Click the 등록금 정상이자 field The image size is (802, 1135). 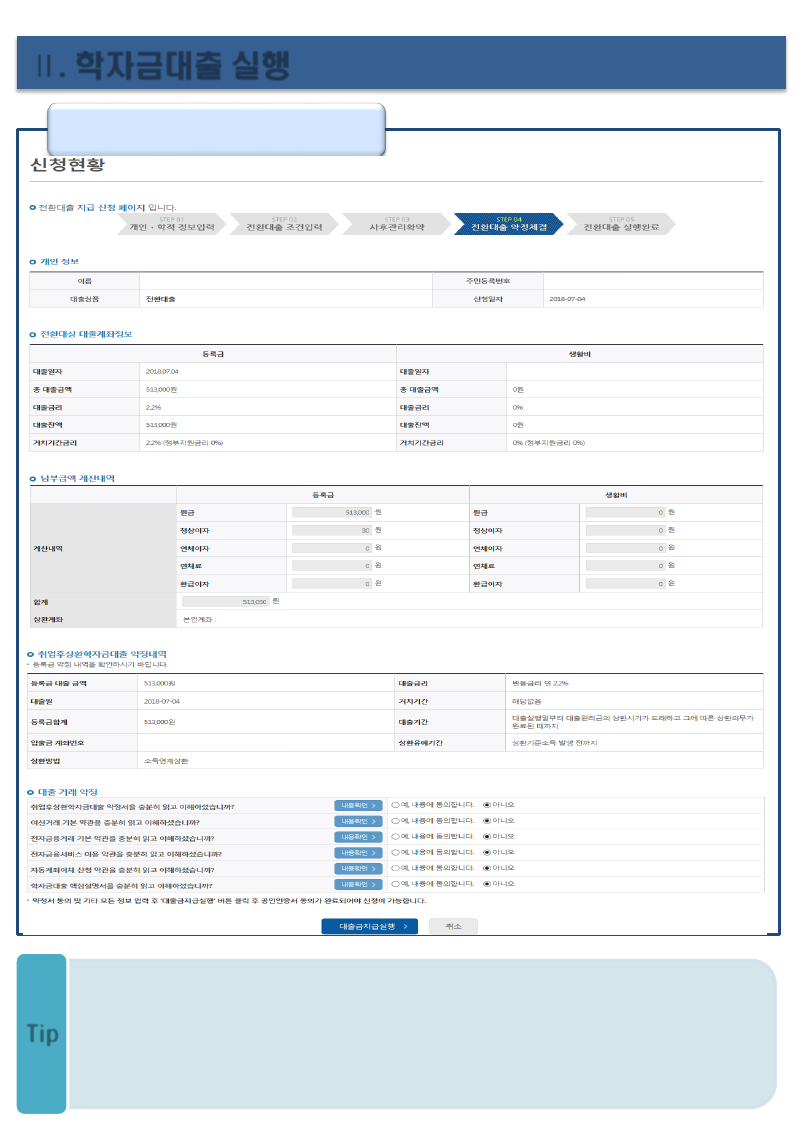click(331, 530)
